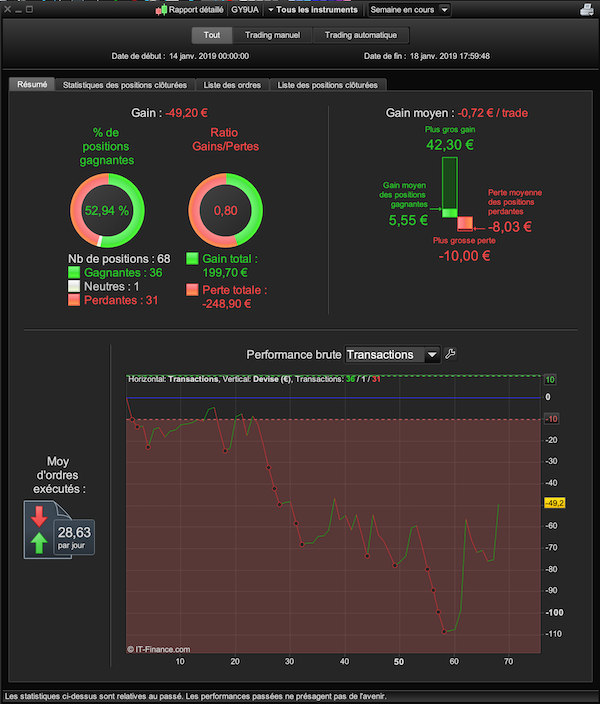
Task: Switch to Trading automatique filter
Action: tap(361, 35)
